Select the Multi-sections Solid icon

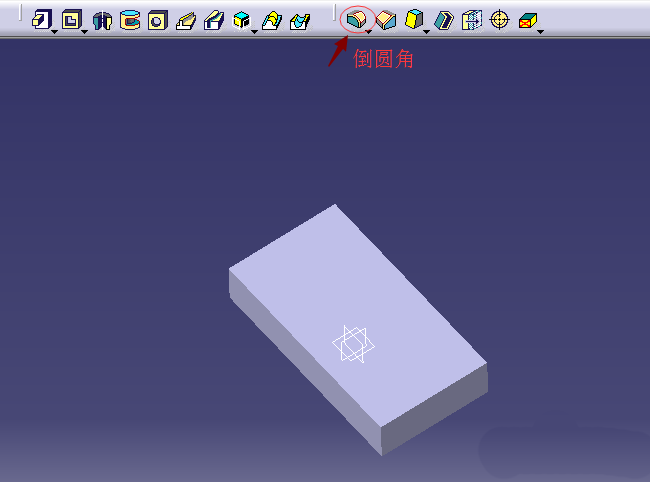click(x=272, y=21)
